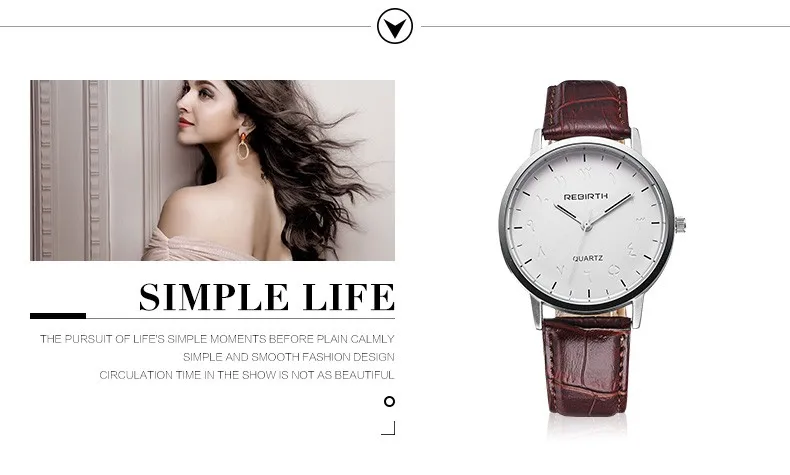790x475 pixels.
Task: Click the corner bracket mark below circle
Action: (388, 428)
